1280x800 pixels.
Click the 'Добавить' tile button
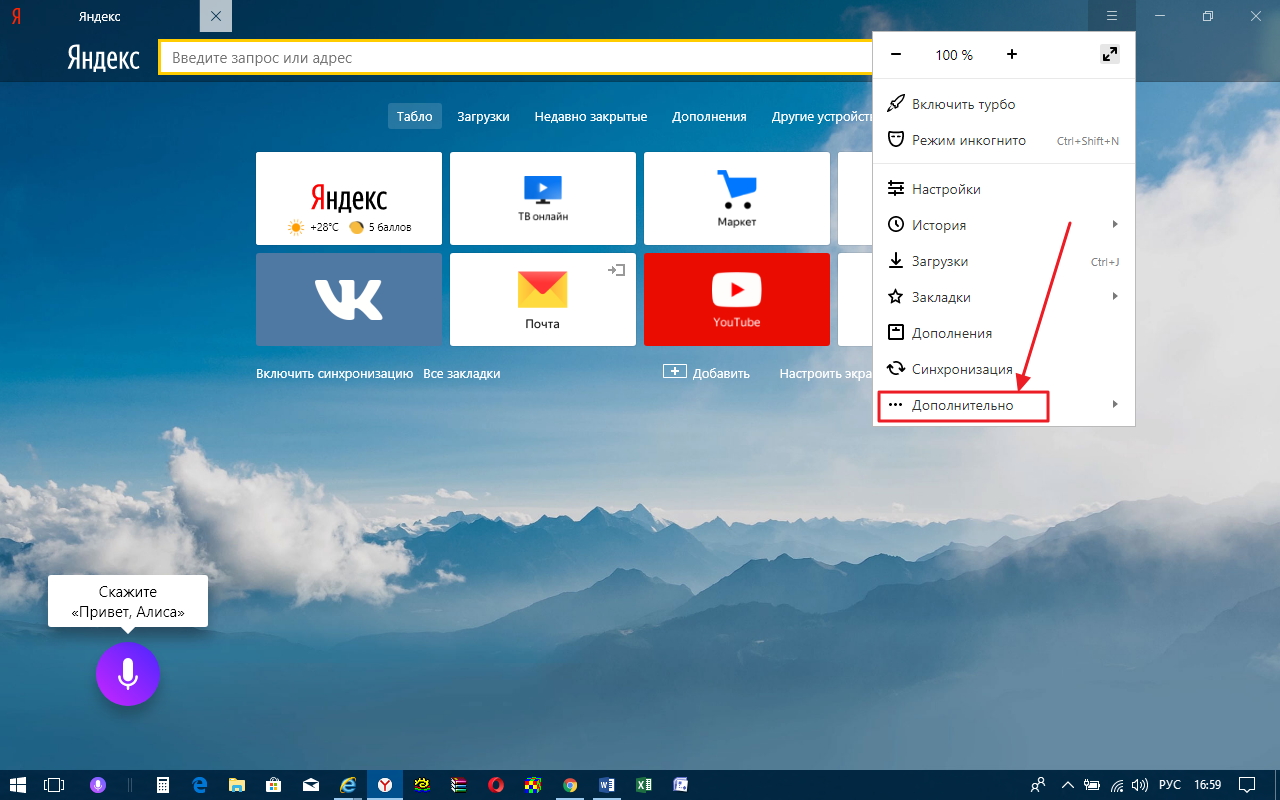(x=706, y=373)
